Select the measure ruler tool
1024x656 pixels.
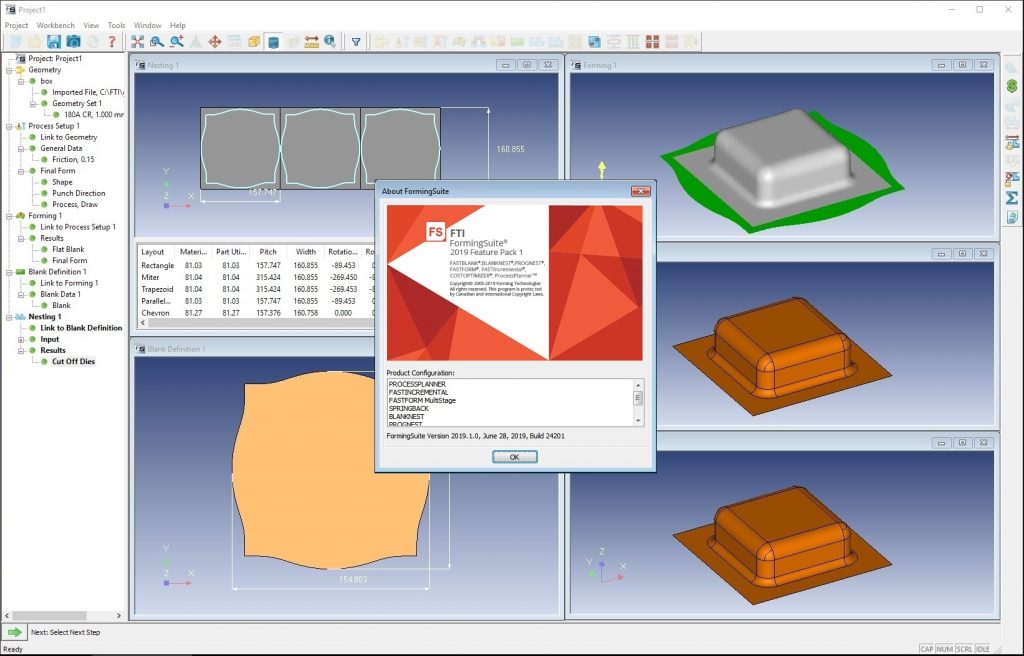click(x=312, y=42)
